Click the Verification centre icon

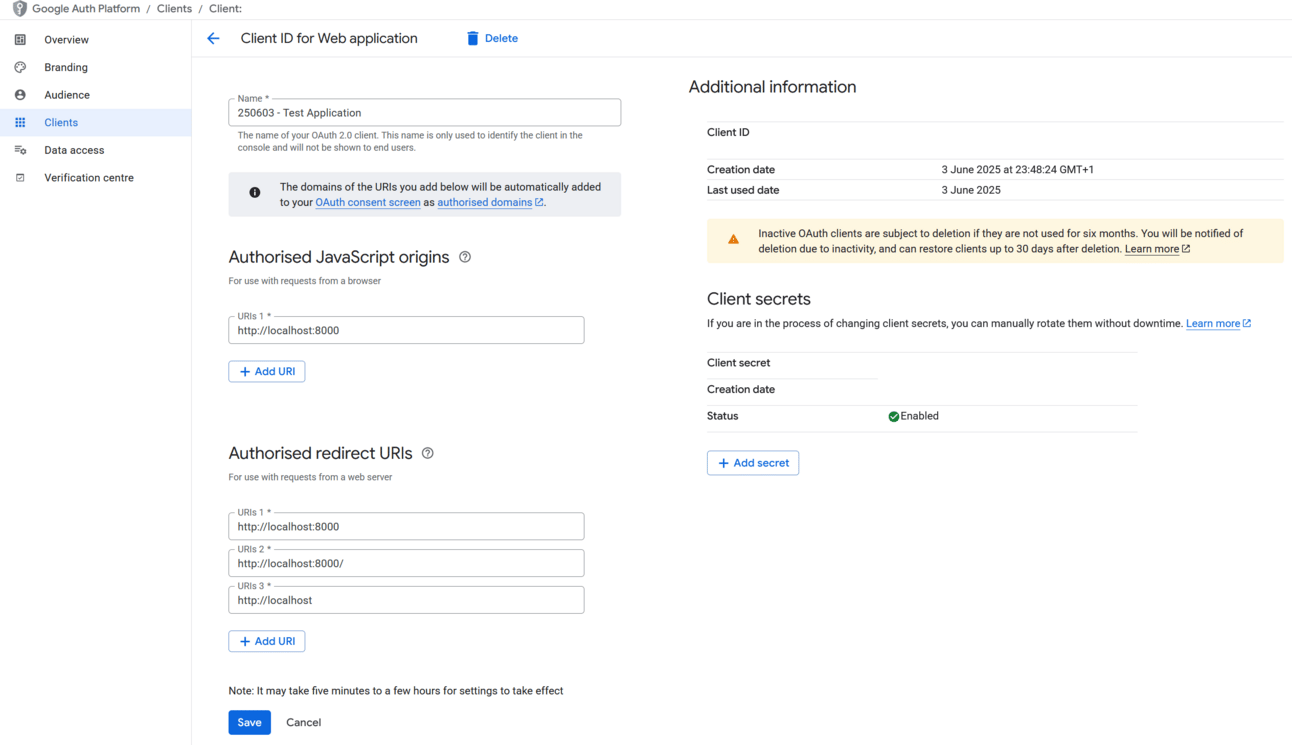click(x=20, y=178)
